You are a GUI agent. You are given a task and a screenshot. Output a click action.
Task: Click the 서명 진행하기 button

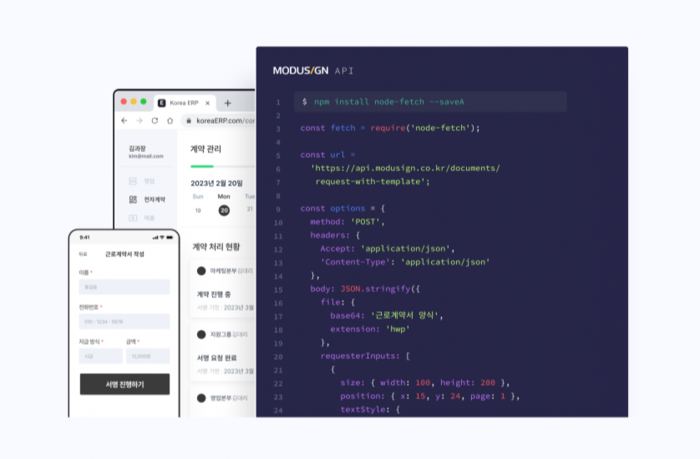tap(125, 384)
